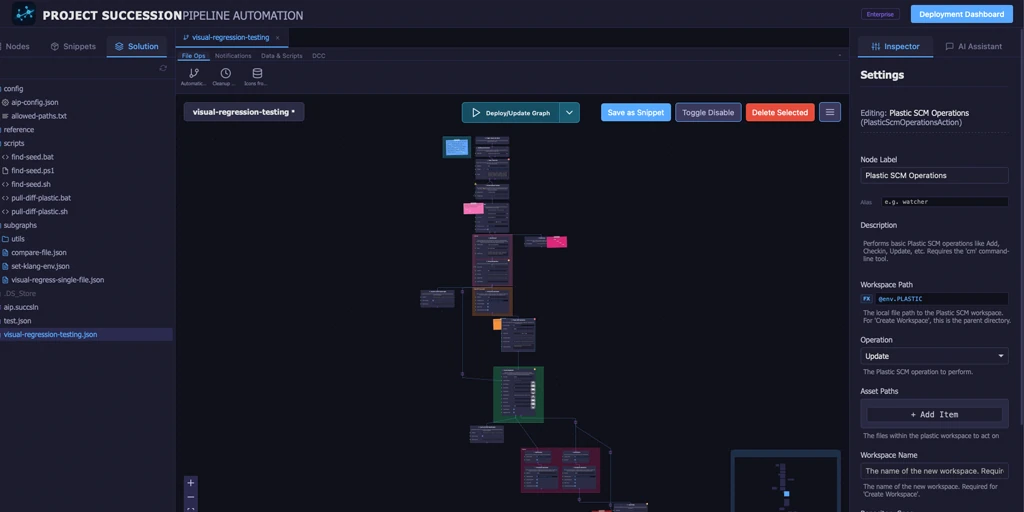Refresh the solution file tree
This screenshot has width=1024, height=512.
(163, 68)
